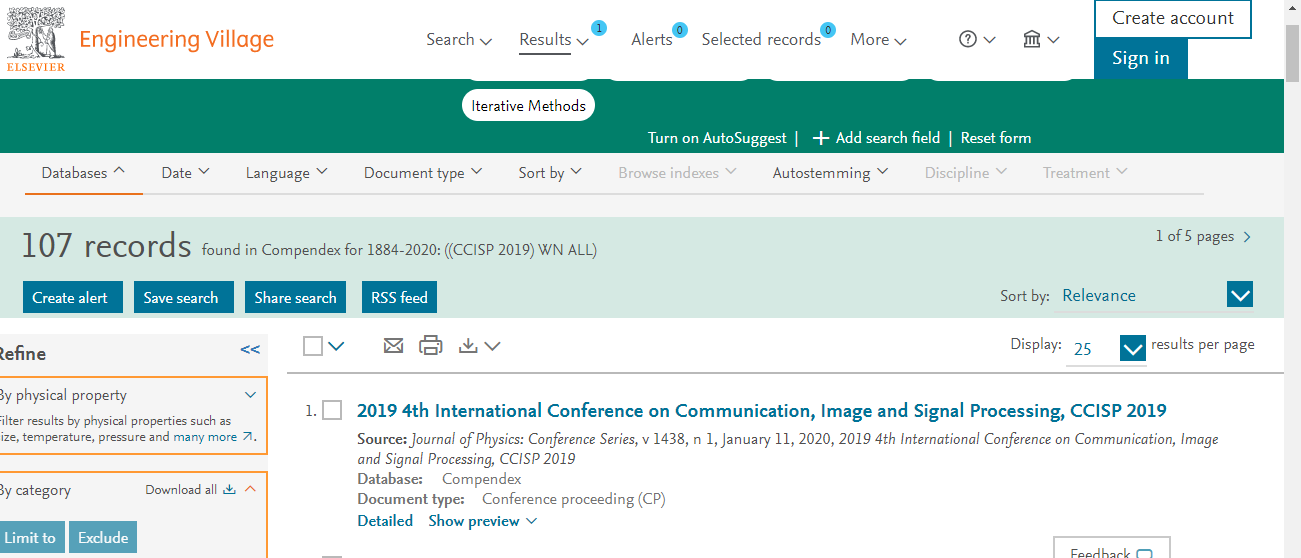
Task: Download selected records icon
Action: (x=468, y=345)
